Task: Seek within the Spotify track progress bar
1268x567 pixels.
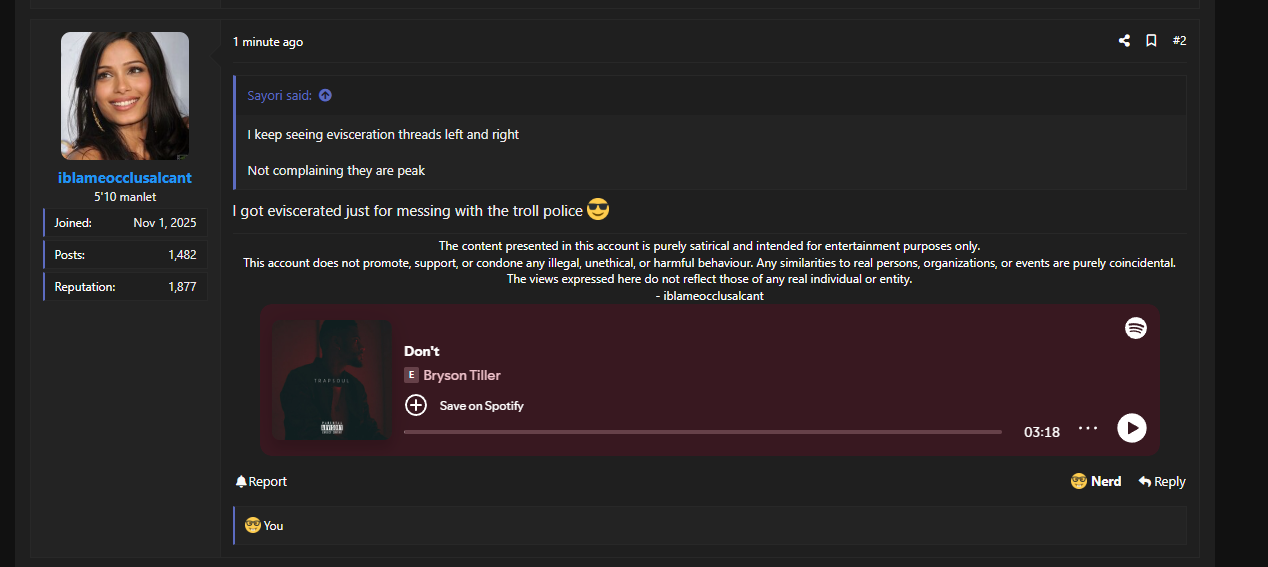Action: [x=702, y=432]
